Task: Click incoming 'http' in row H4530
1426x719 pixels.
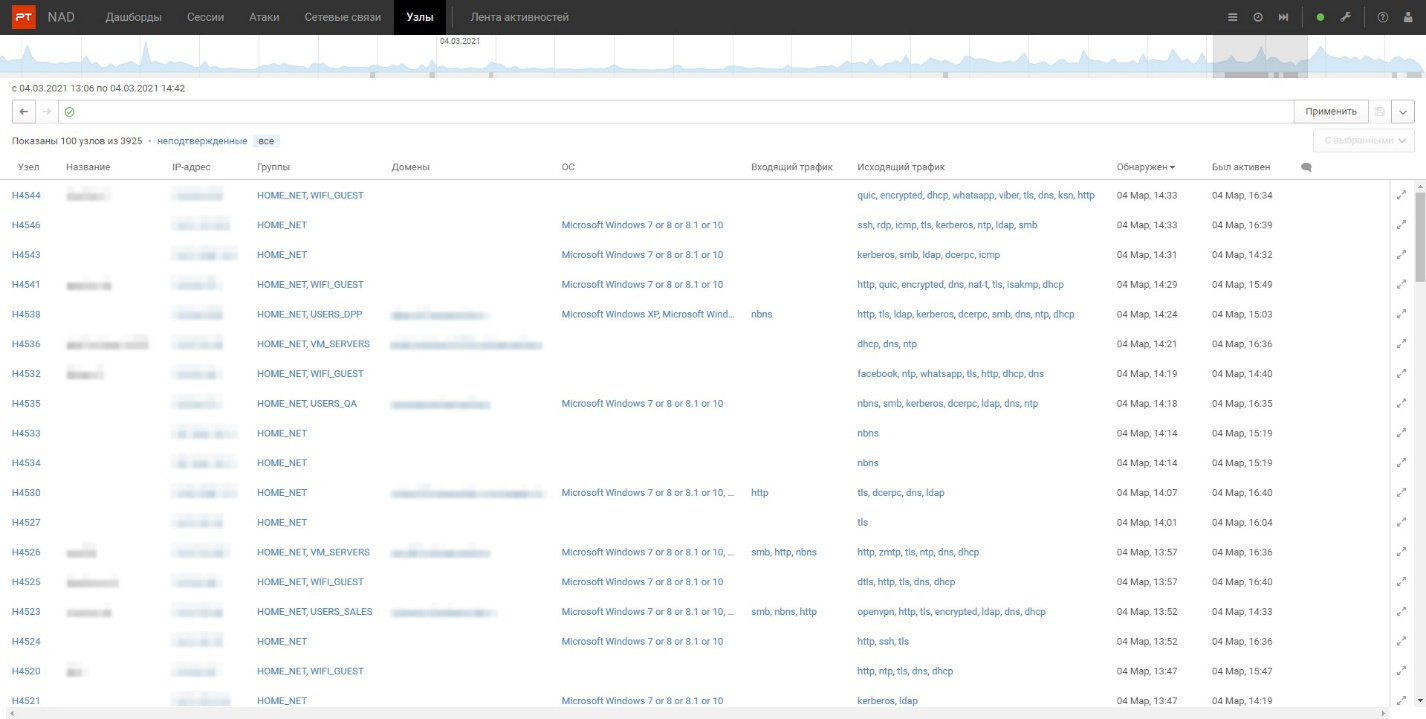Action: [759, 493]
